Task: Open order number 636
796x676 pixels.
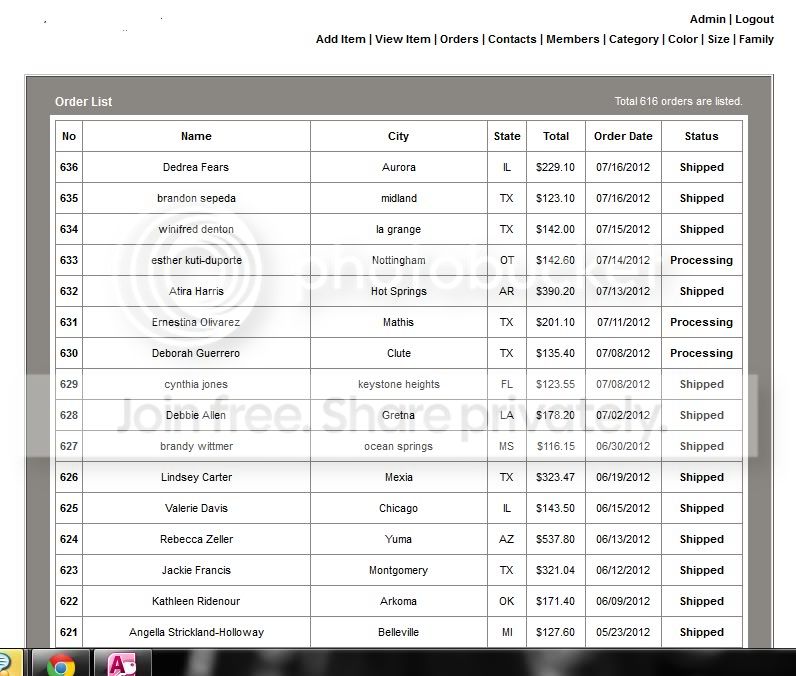Action: (x=69, y=167)
